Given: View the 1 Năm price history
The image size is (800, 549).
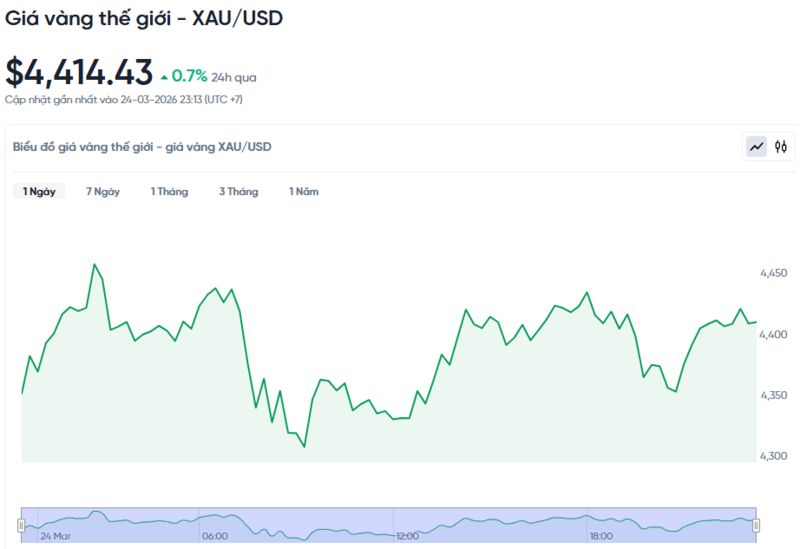Looking at the screenshot, I should coord(304,191).
